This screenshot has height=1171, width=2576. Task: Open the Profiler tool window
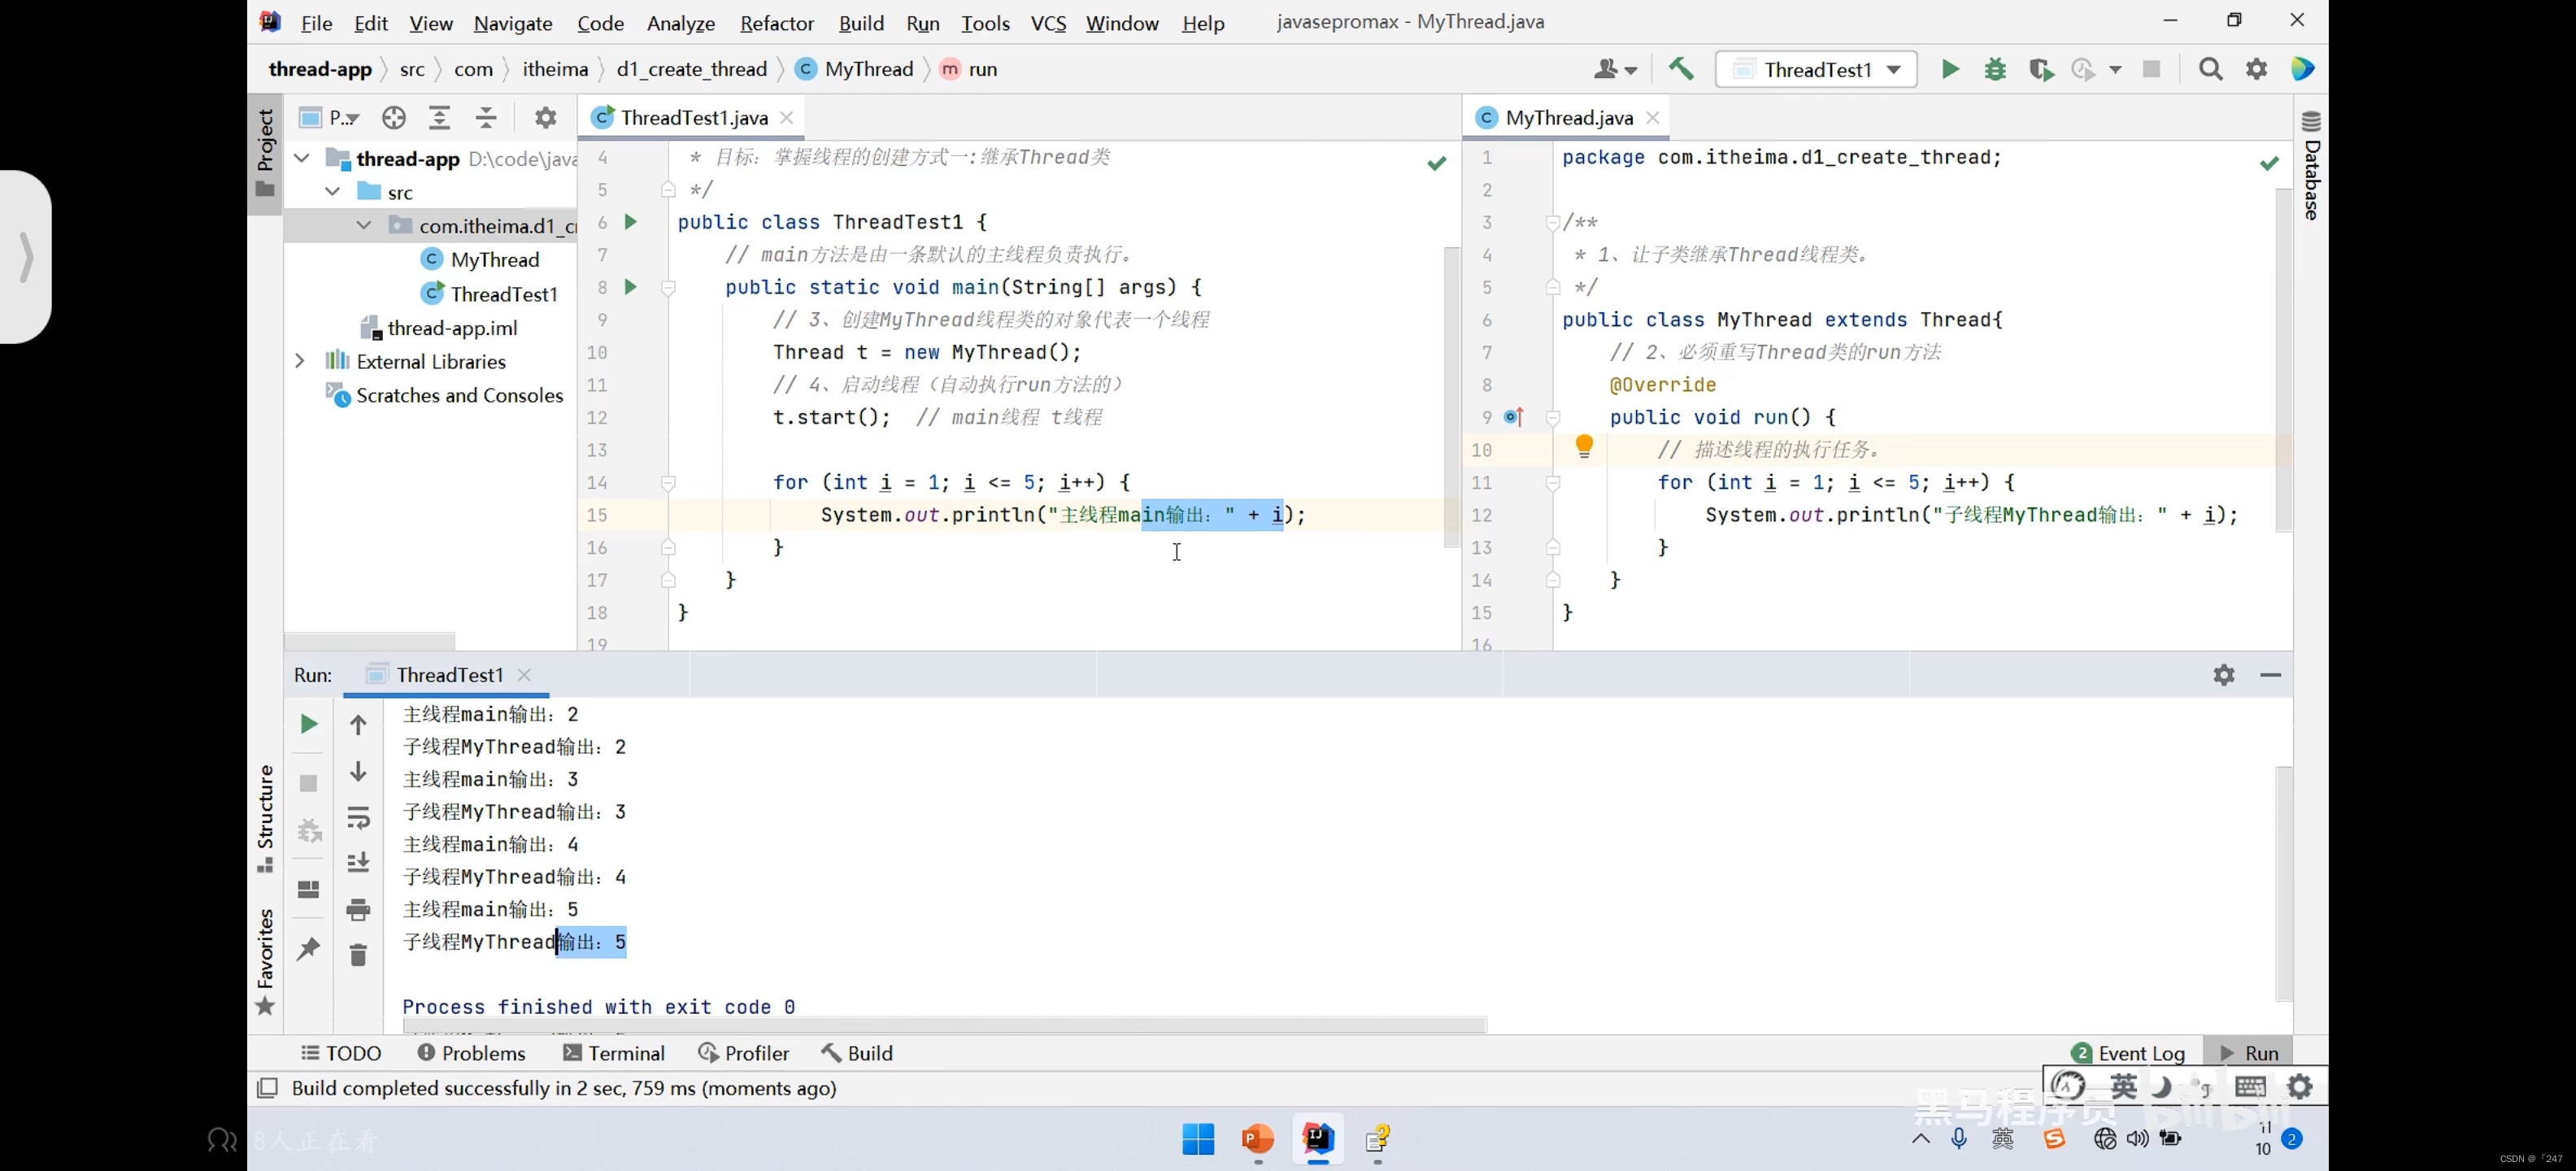tap(744, 1053)
